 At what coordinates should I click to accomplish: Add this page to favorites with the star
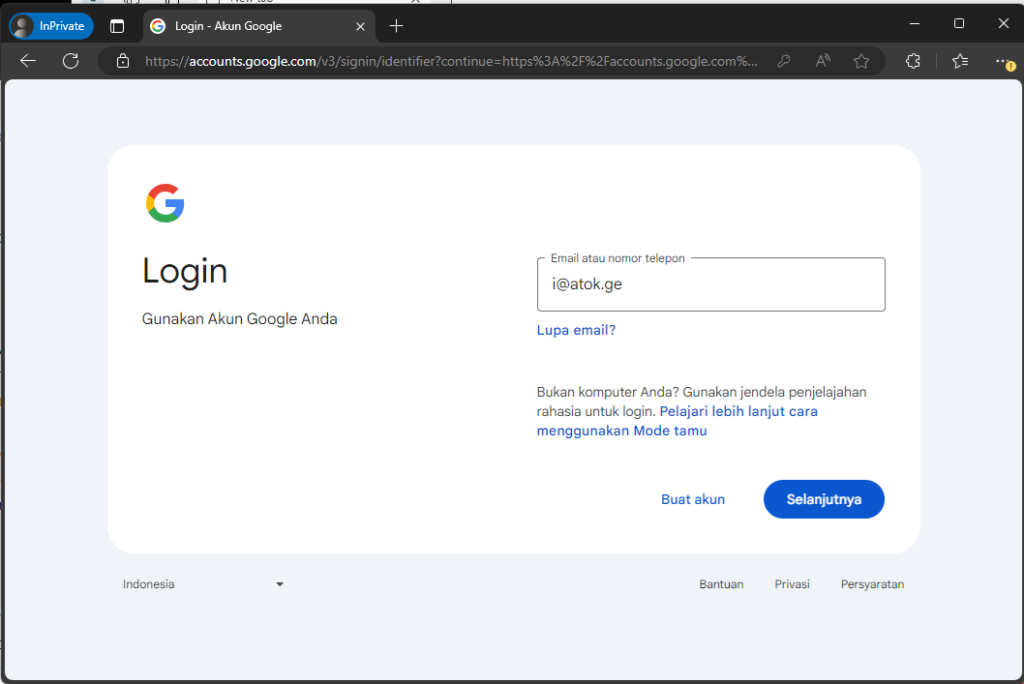[x=861, y=61]
